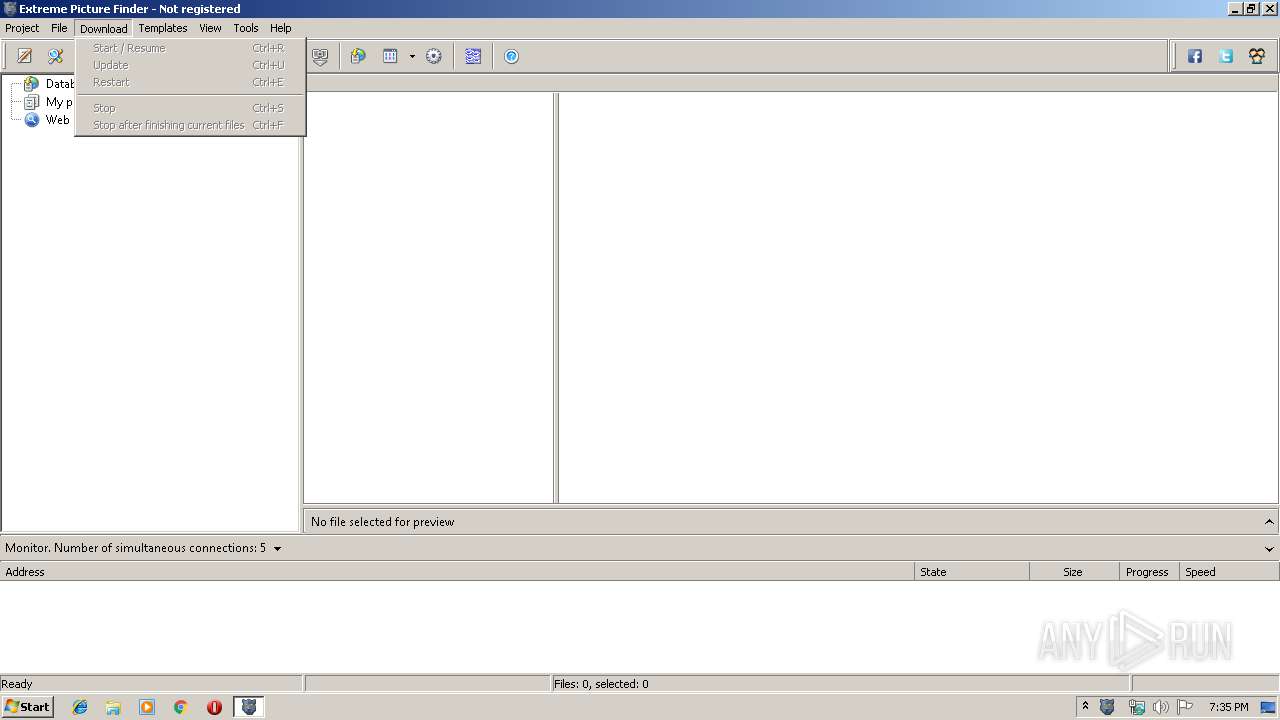
Task: Click the Address column header
Action: click(457, 572)
